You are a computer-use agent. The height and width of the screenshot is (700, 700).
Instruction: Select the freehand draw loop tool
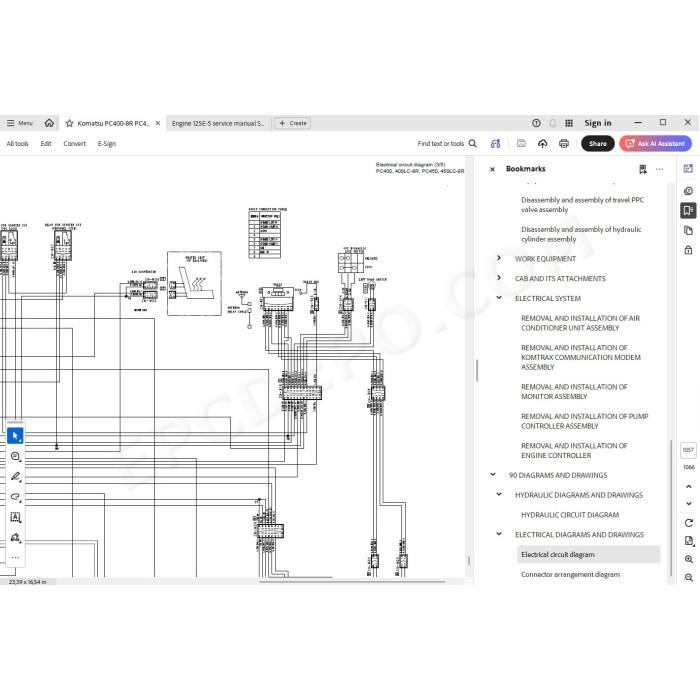click(x=15, y=497)
